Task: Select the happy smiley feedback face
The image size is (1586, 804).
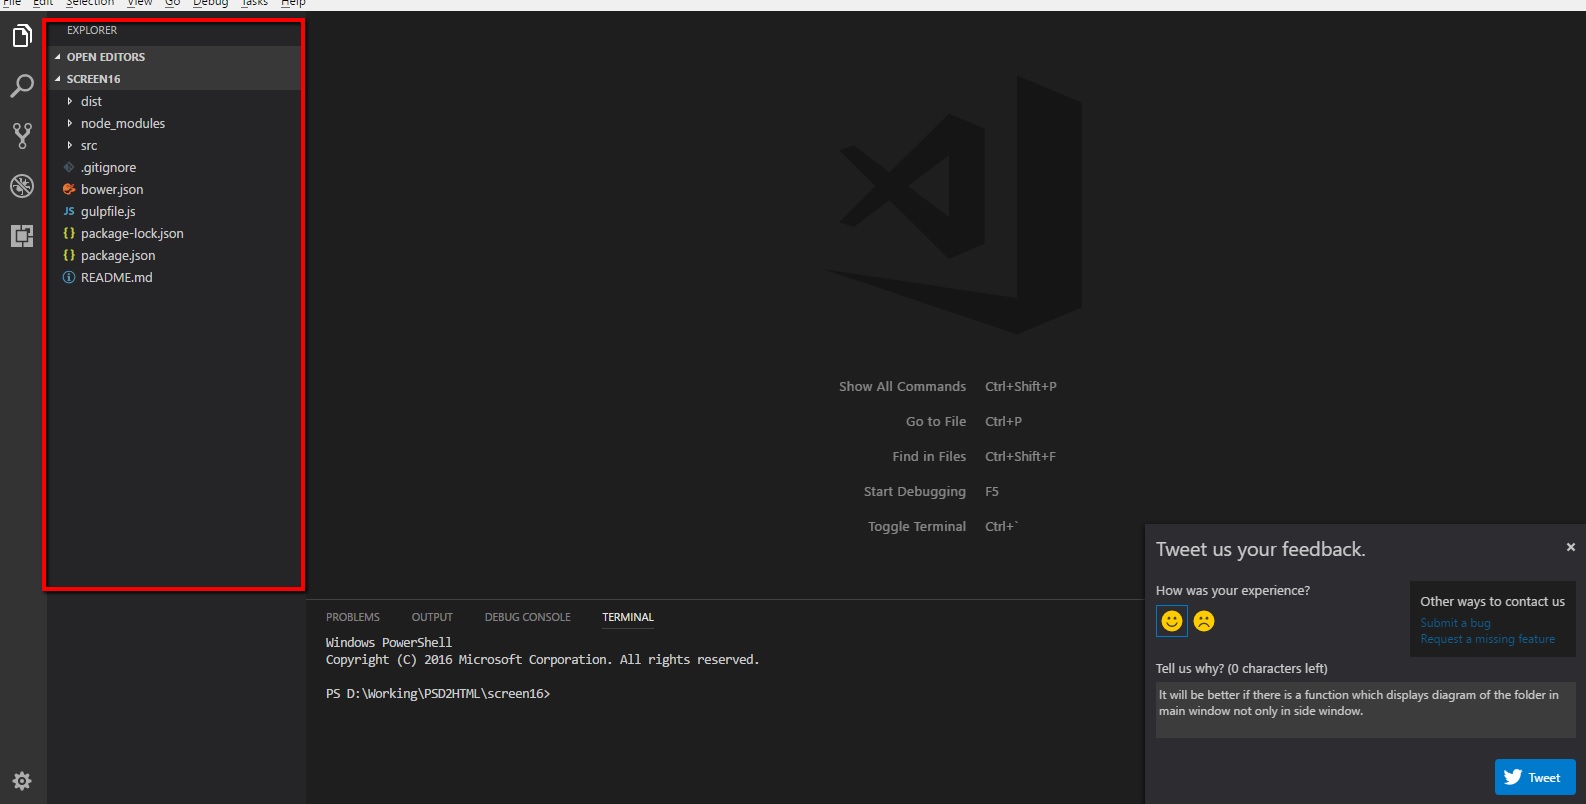Action: coord(1172,621)
